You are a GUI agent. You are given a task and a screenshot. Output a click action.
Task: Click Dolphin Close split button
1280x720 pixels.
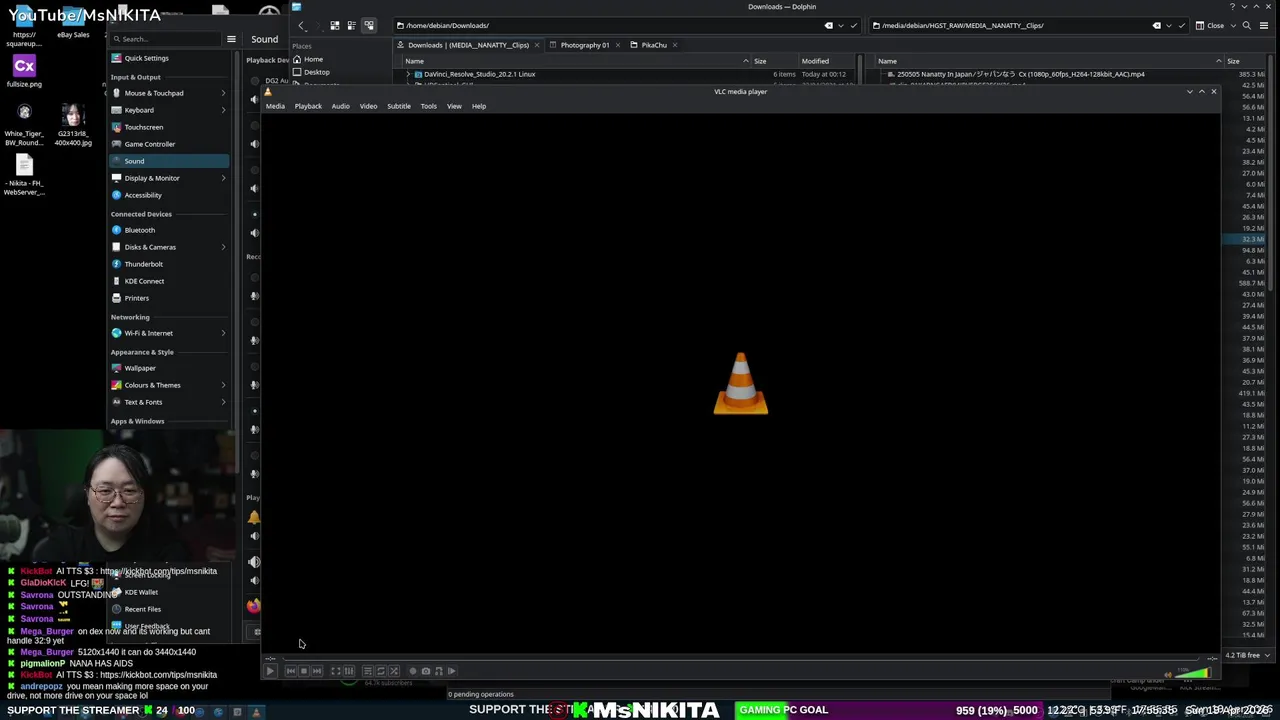(1211, 25)
